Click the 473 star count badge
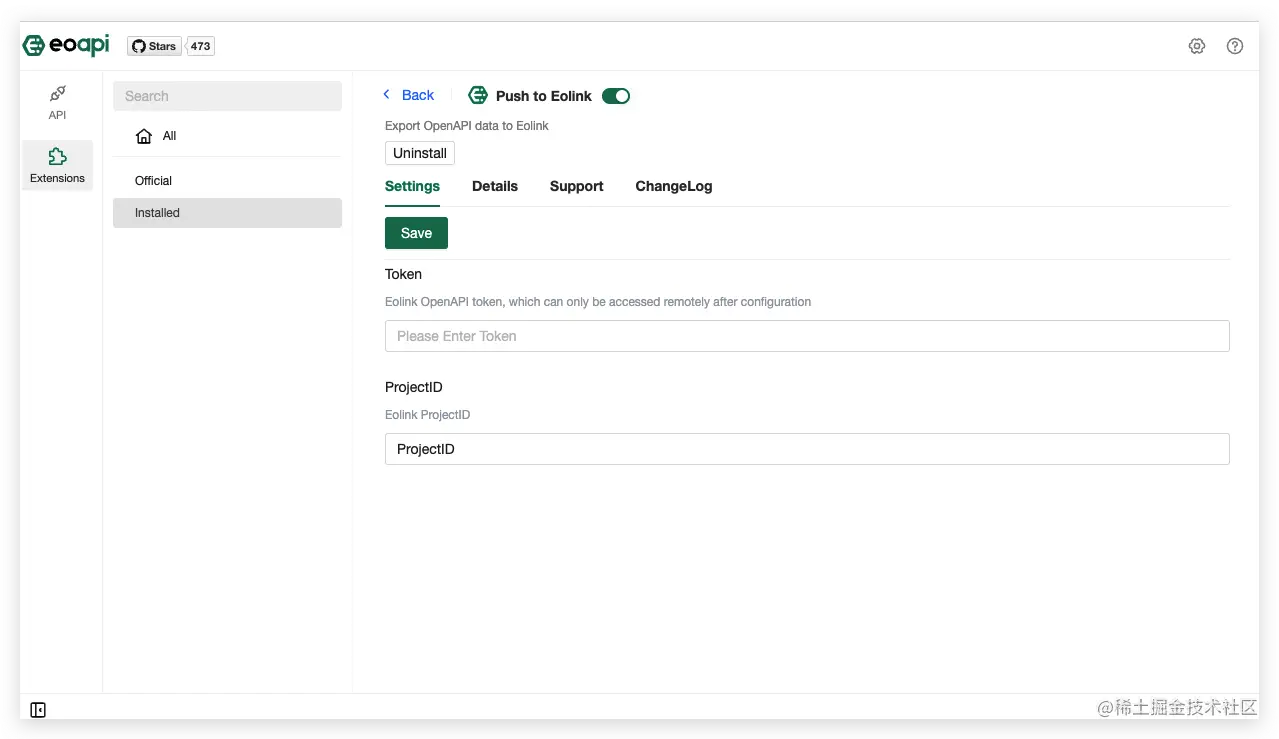The image size is (1279, 739). [x=201, y=46]
